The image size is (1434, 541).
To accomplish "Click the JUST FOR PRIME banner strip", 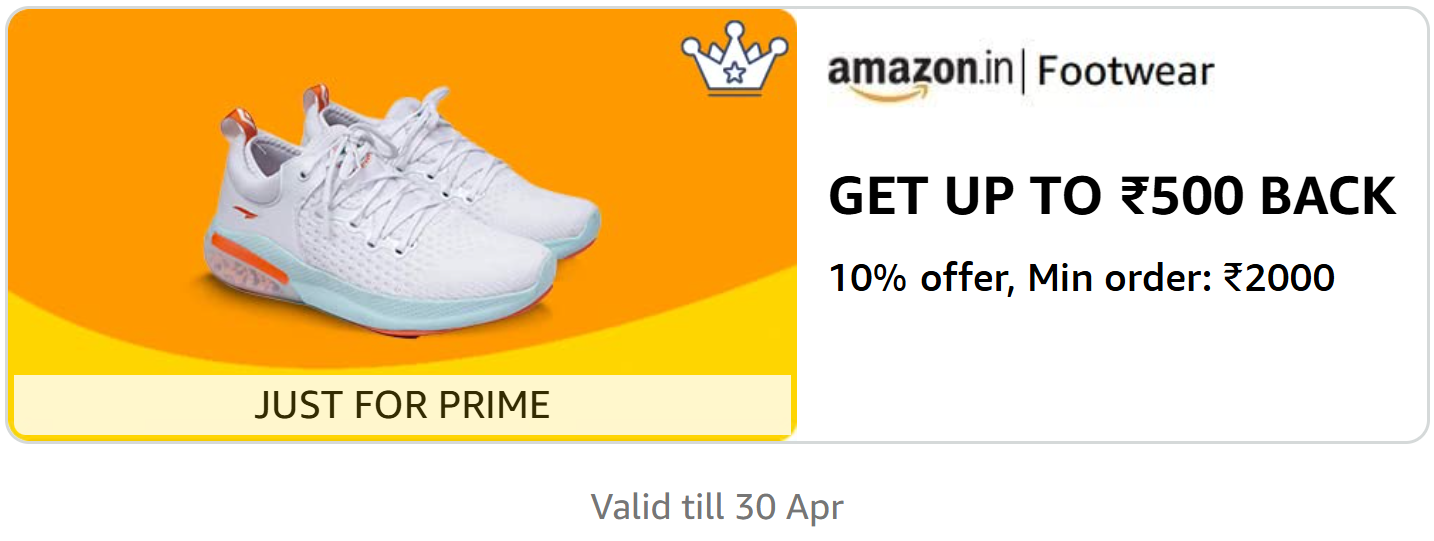I will click(x=402, y=405).
